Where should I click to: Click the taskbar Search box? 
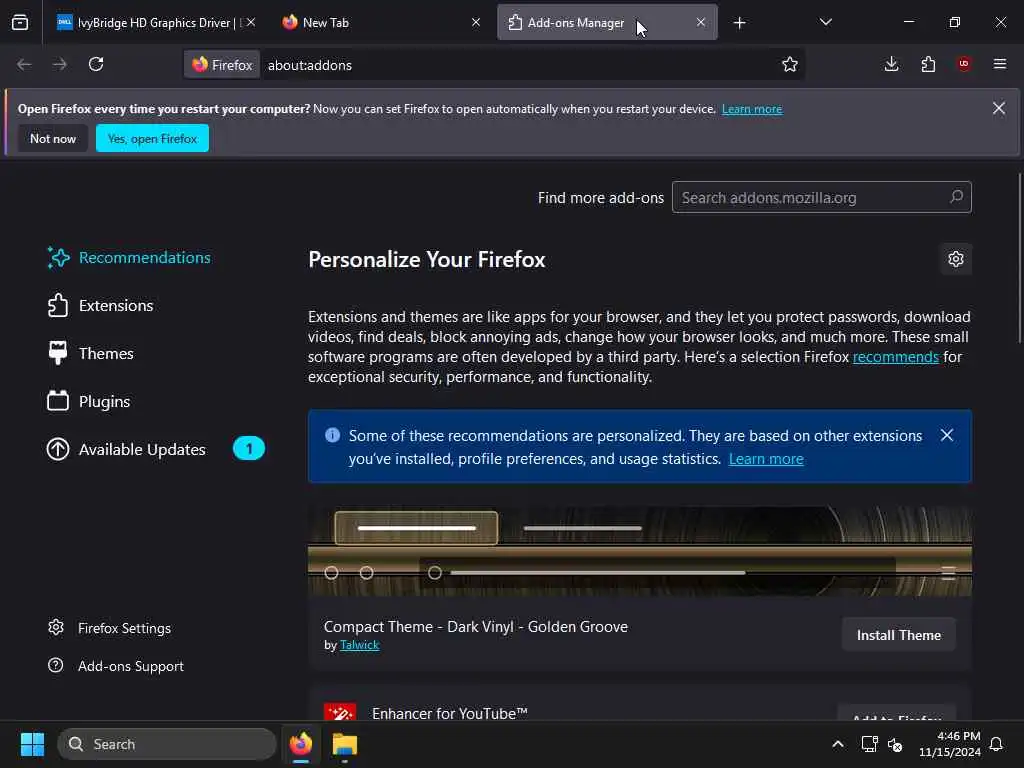coord(167,744)
